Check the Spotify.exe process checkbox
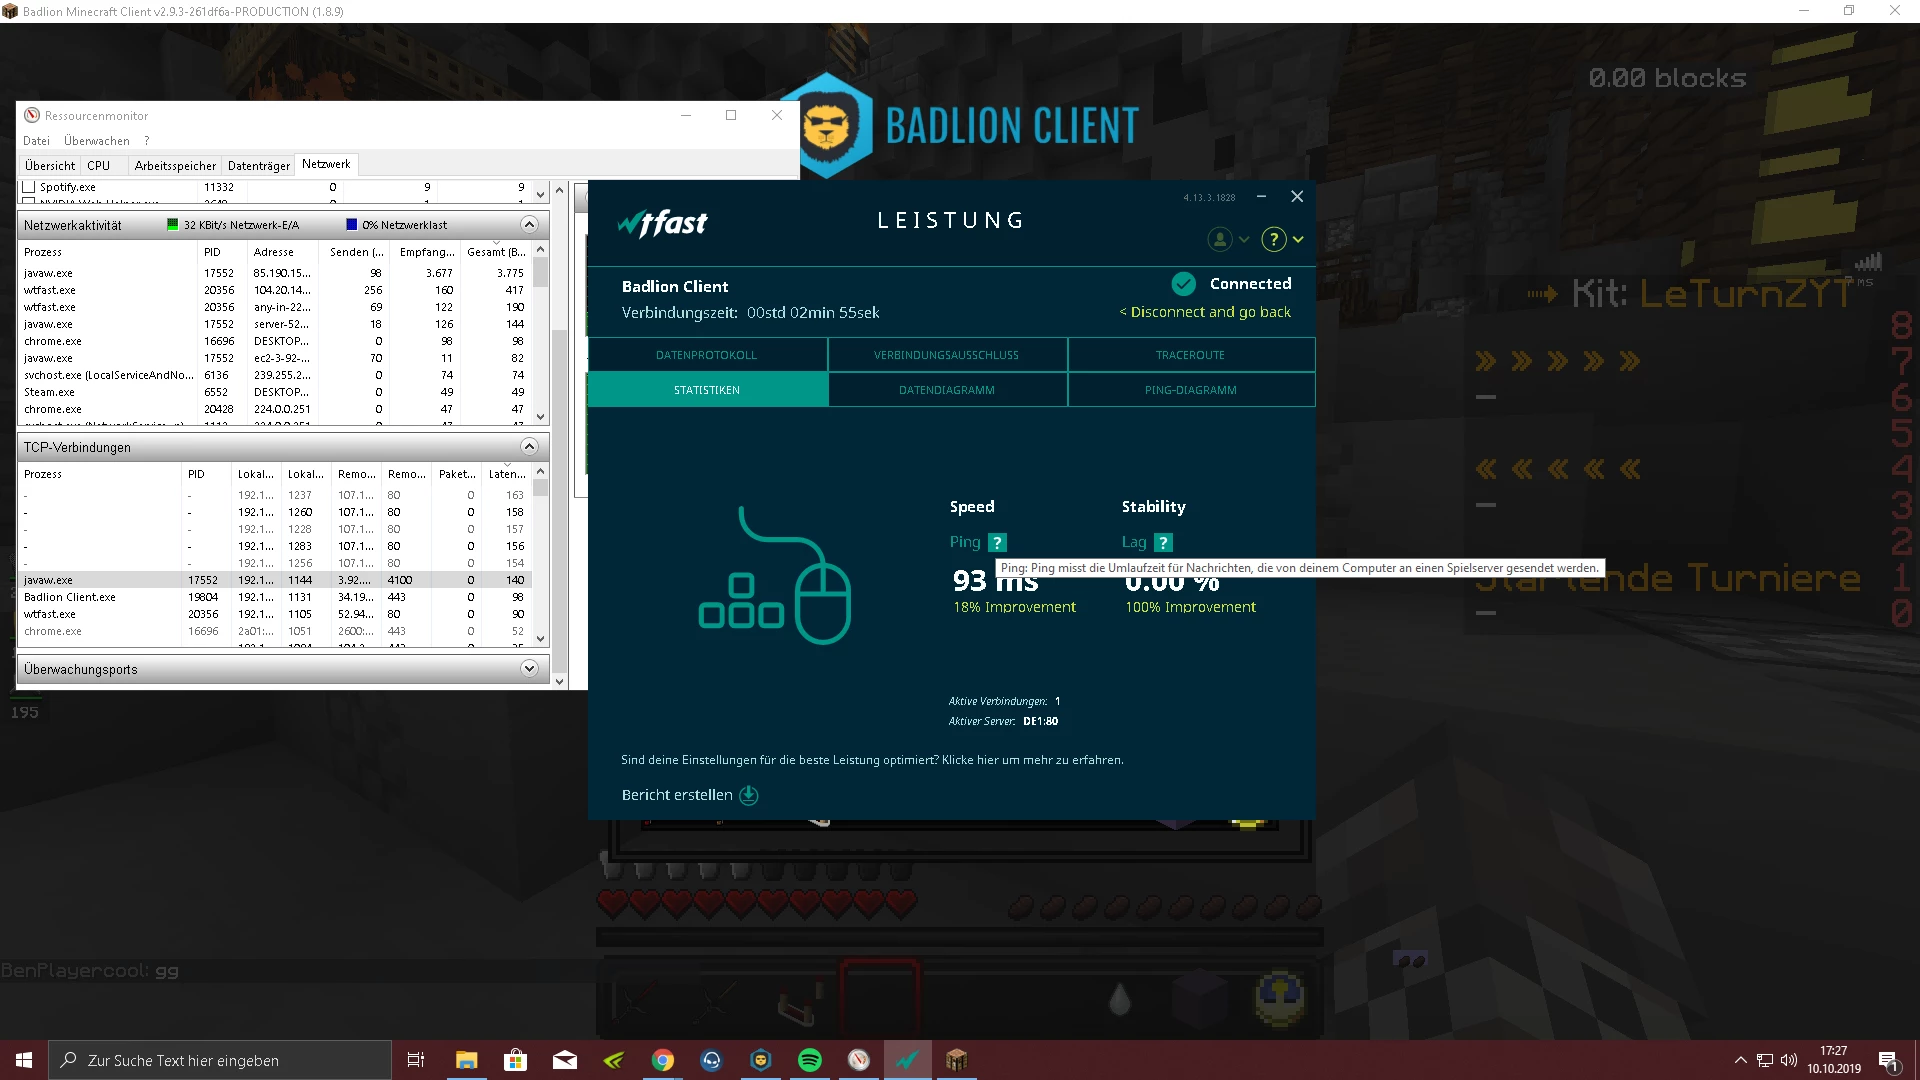Viewport: 1920px width, 1080px height. (29, 187)
